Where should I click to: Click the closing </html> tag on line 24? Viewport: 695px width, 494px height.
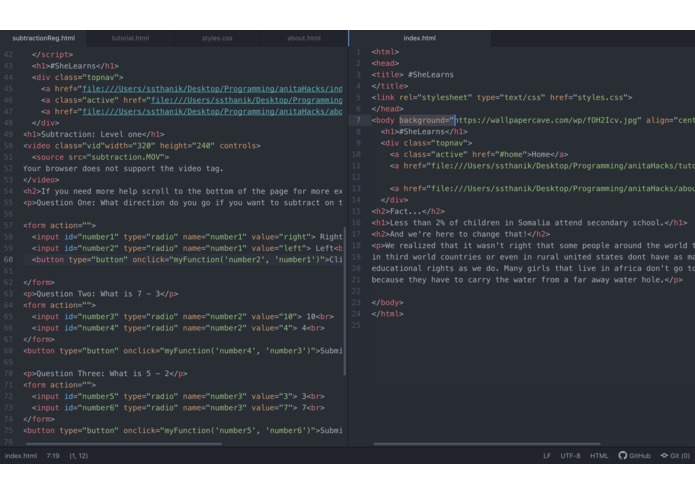(x=387, y=314)
